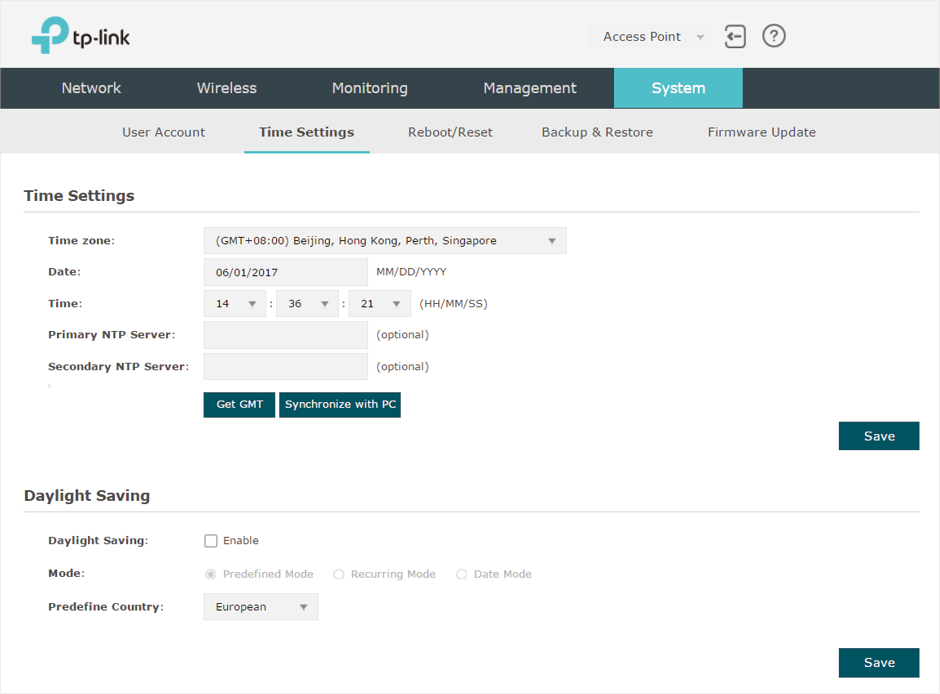940x694 pixels.
Task: Switch to Backup & Restore tab
Action: pos(597,132)
